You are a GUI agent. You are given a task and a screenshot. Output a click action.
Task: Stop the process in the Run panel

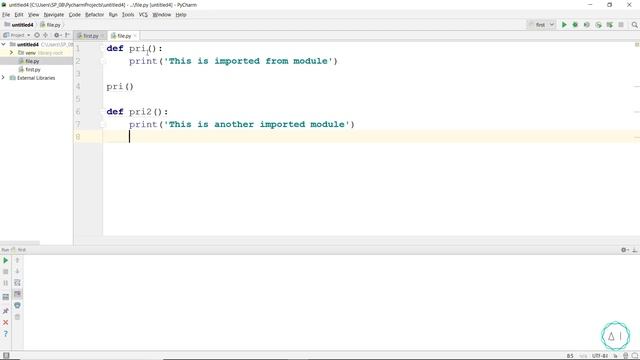[x=6, y=272]
